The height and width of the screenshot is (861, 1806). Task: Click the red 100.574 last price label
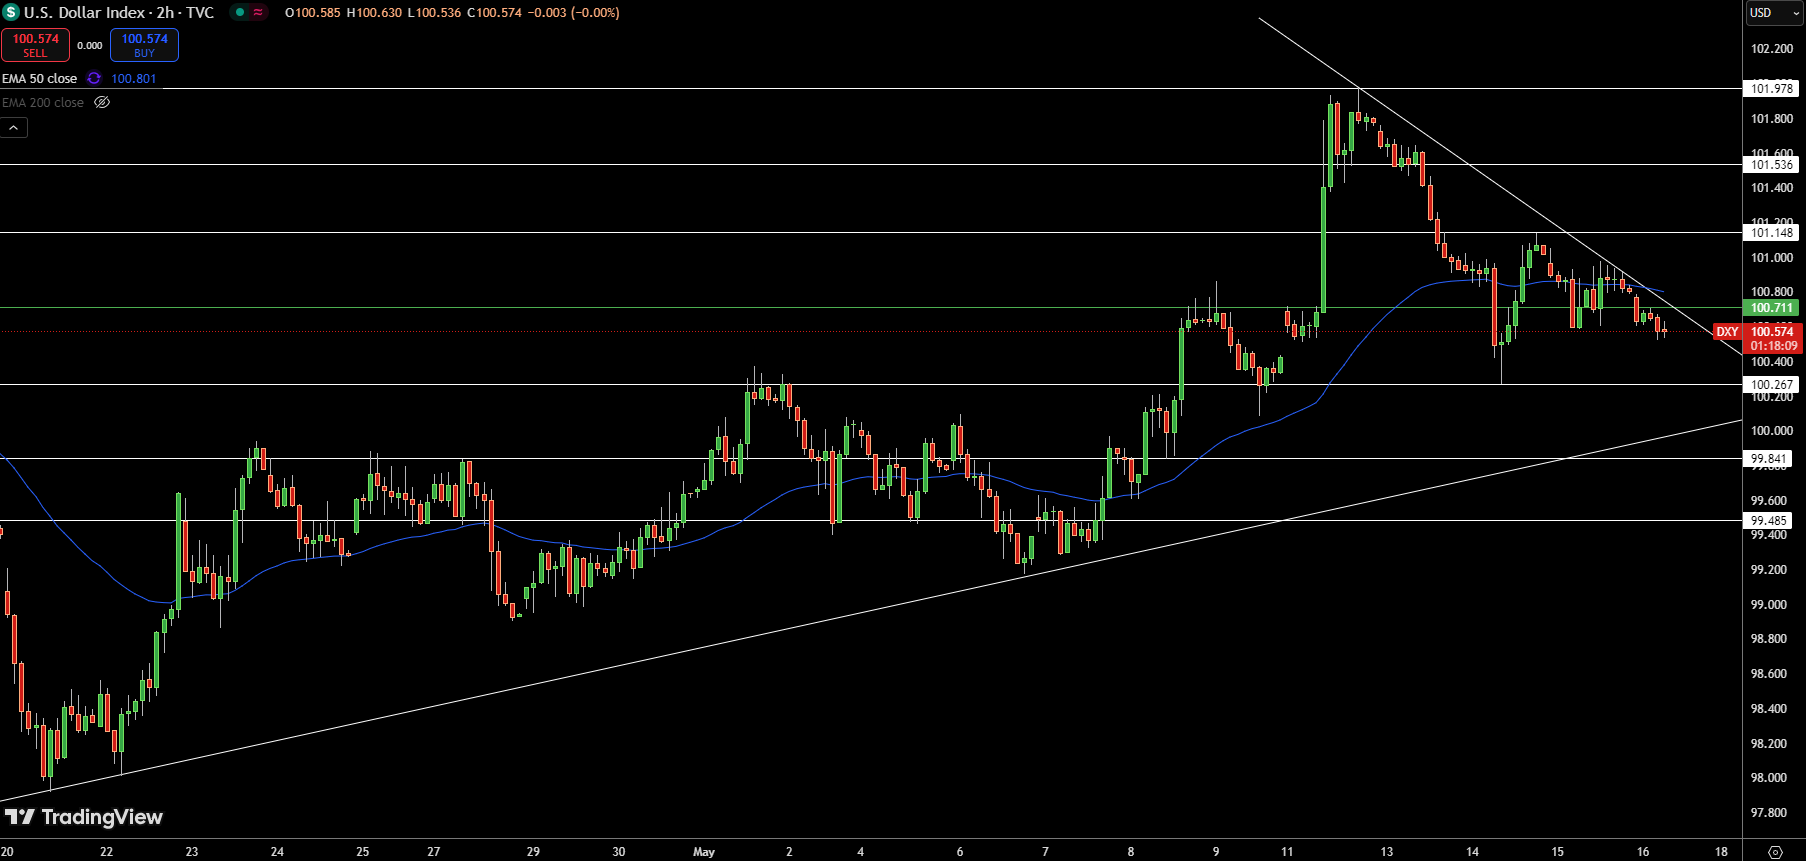[1772, 331]
